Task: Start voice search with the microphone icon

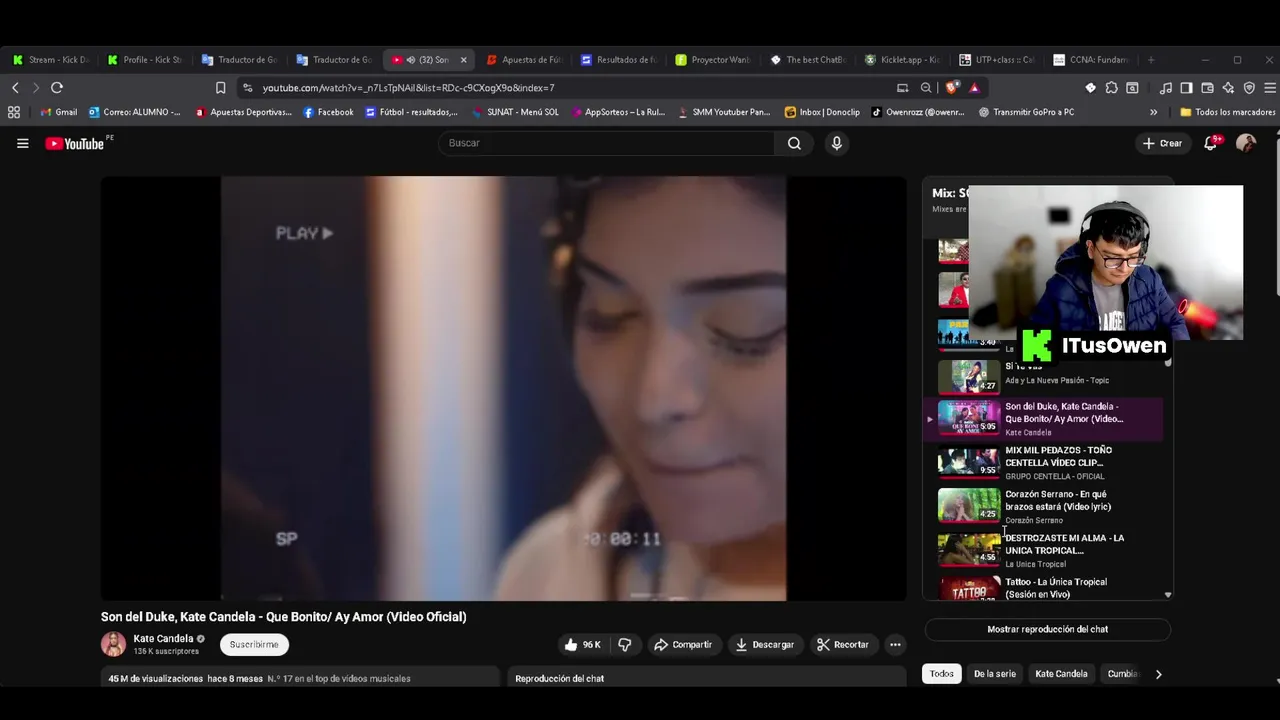Action: (837, 143)
